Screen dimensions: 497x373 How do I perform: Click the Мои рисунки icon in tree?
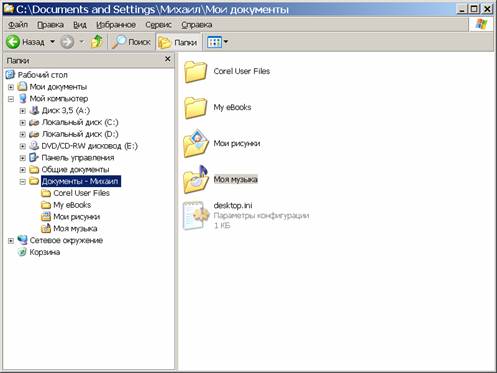tap(46, 217)
